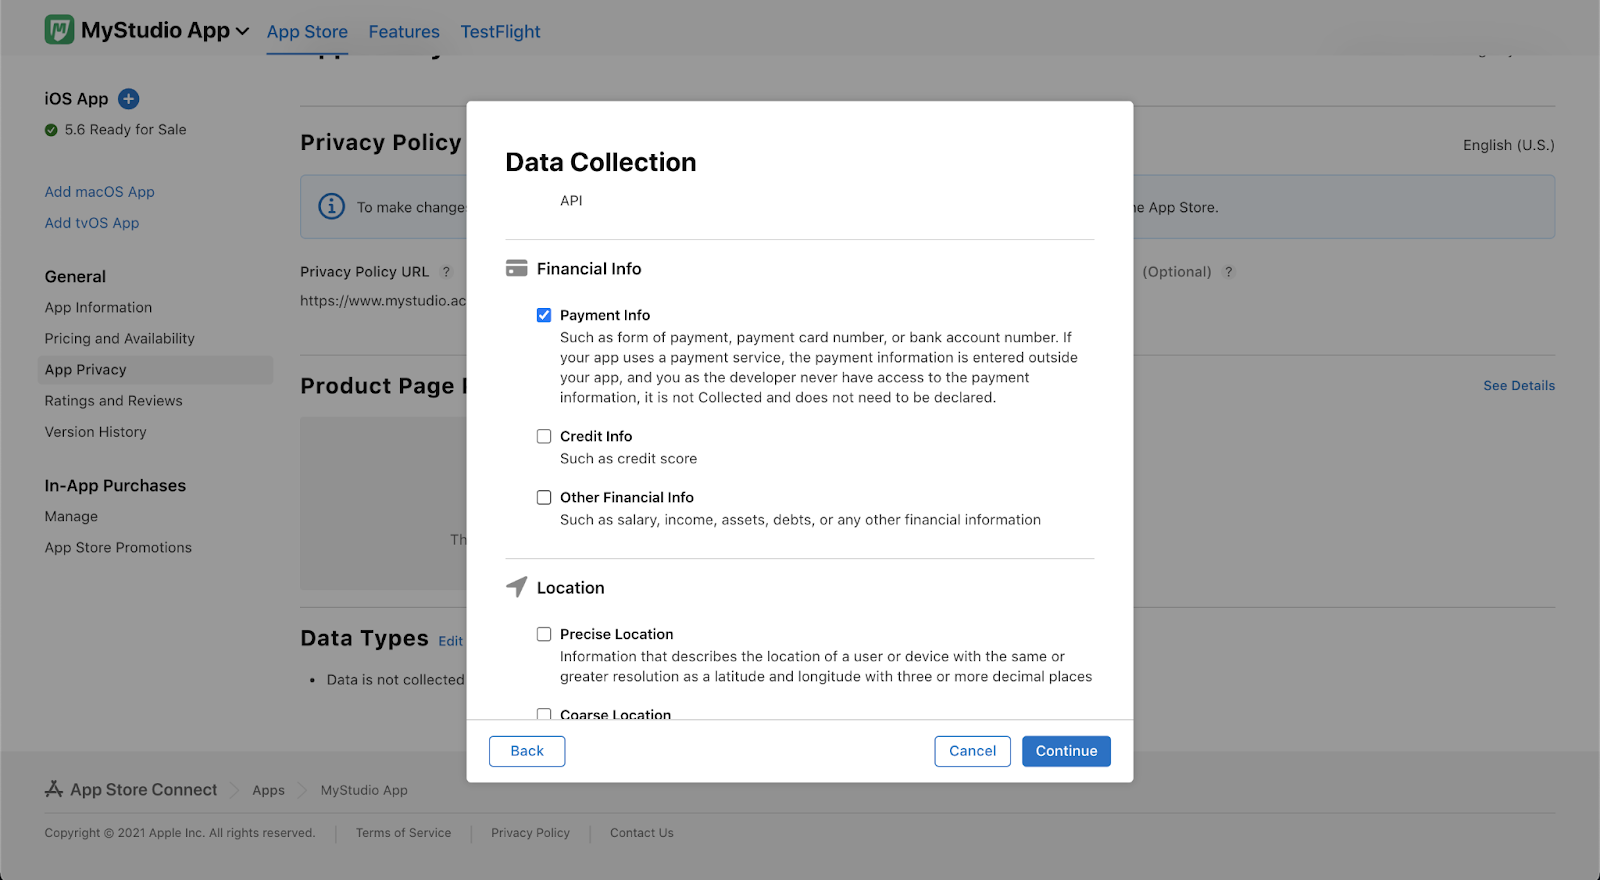Click the blue plus icon beside iOS App
The image size is (1600, 880).
(129, 99)
